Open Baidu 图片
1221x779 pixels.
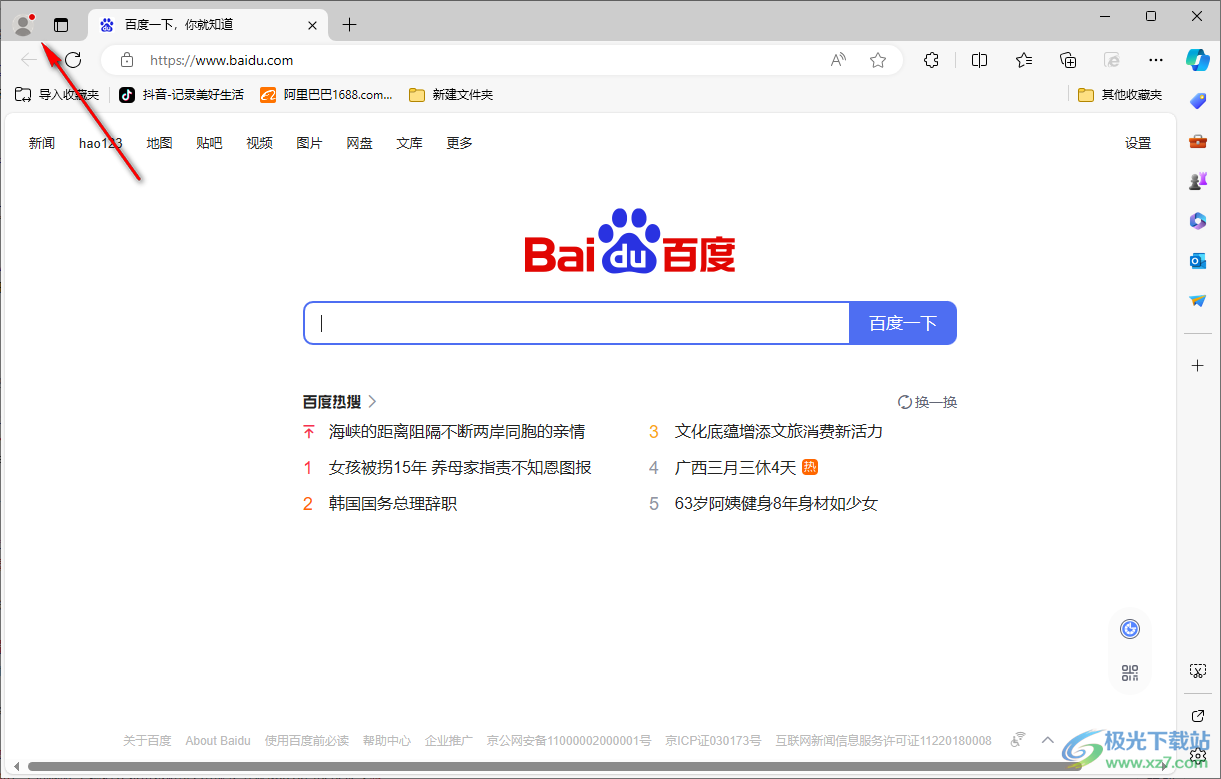tap(310, 143)
